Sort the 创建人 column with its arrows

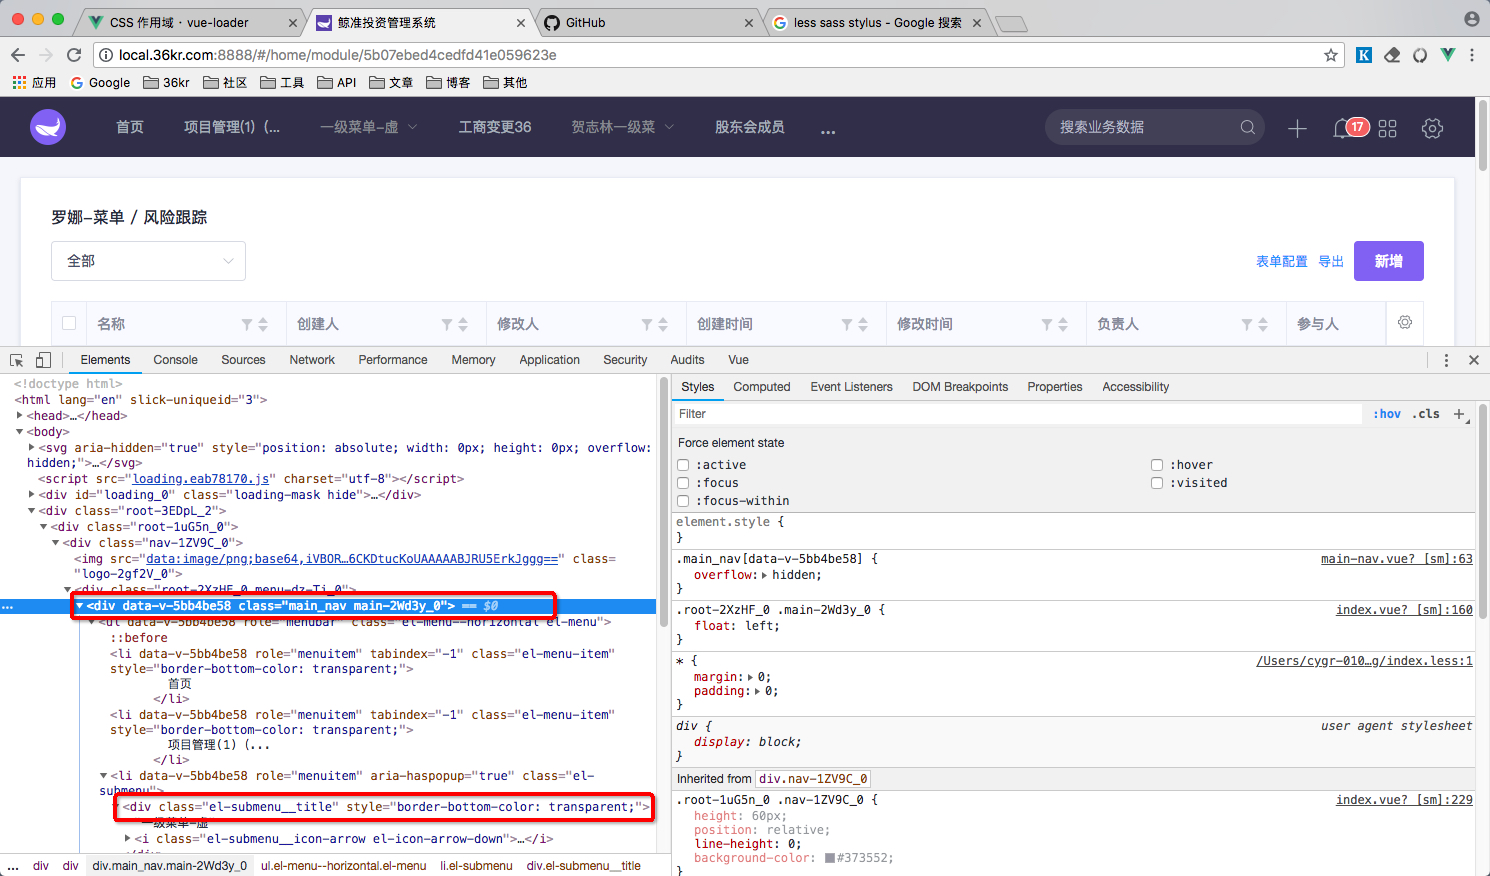(463, 324)
